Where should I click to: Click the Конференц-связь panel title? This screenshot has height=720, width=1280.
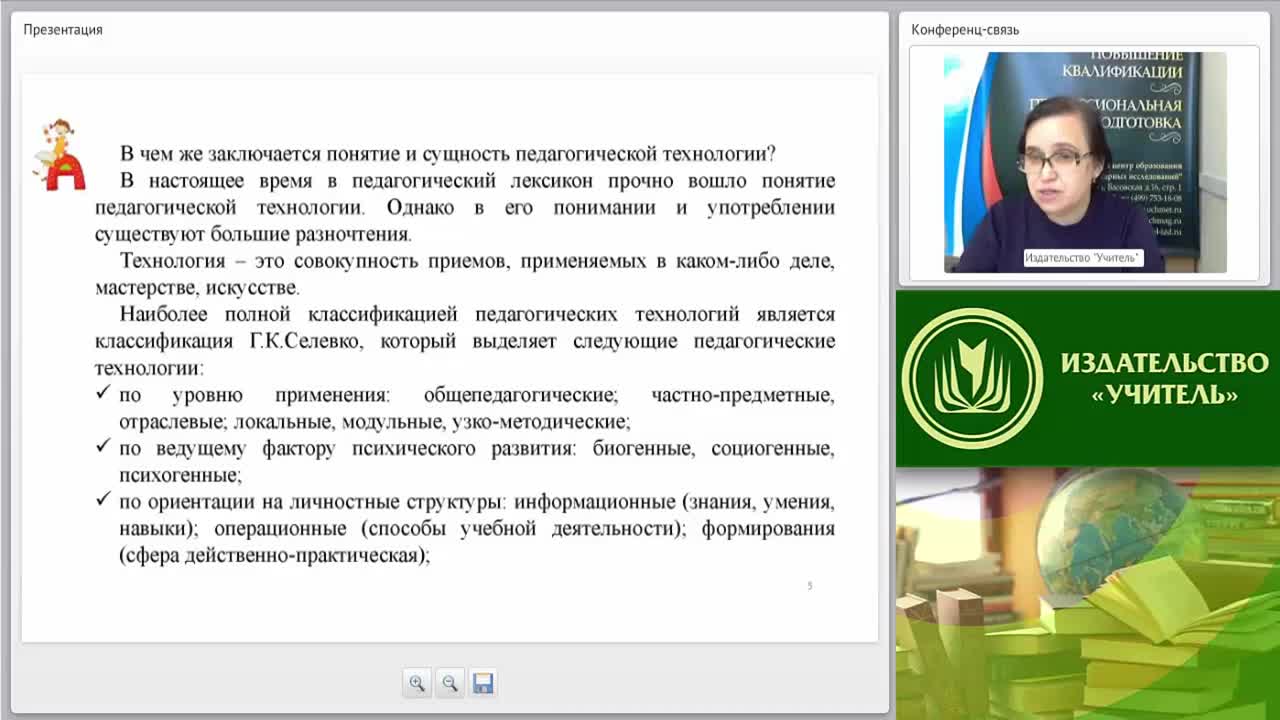point(965,29)
